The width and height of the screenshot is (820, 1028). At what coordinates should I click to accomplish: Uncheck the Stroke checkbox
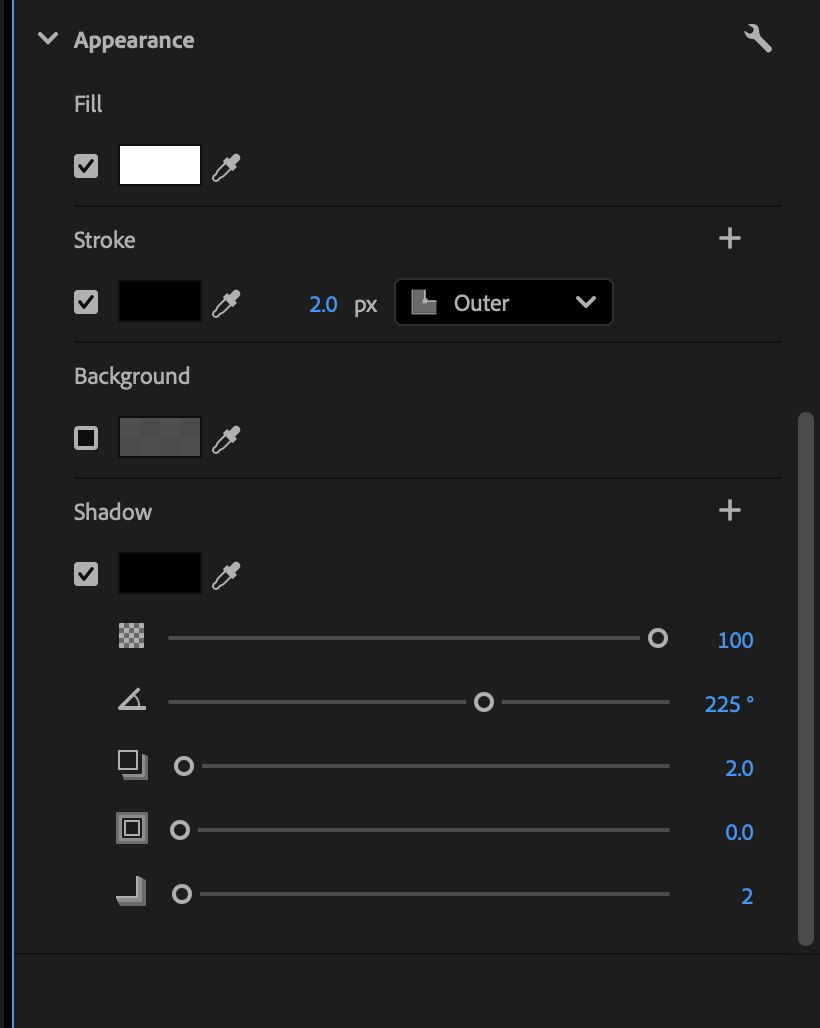(86, 303)
